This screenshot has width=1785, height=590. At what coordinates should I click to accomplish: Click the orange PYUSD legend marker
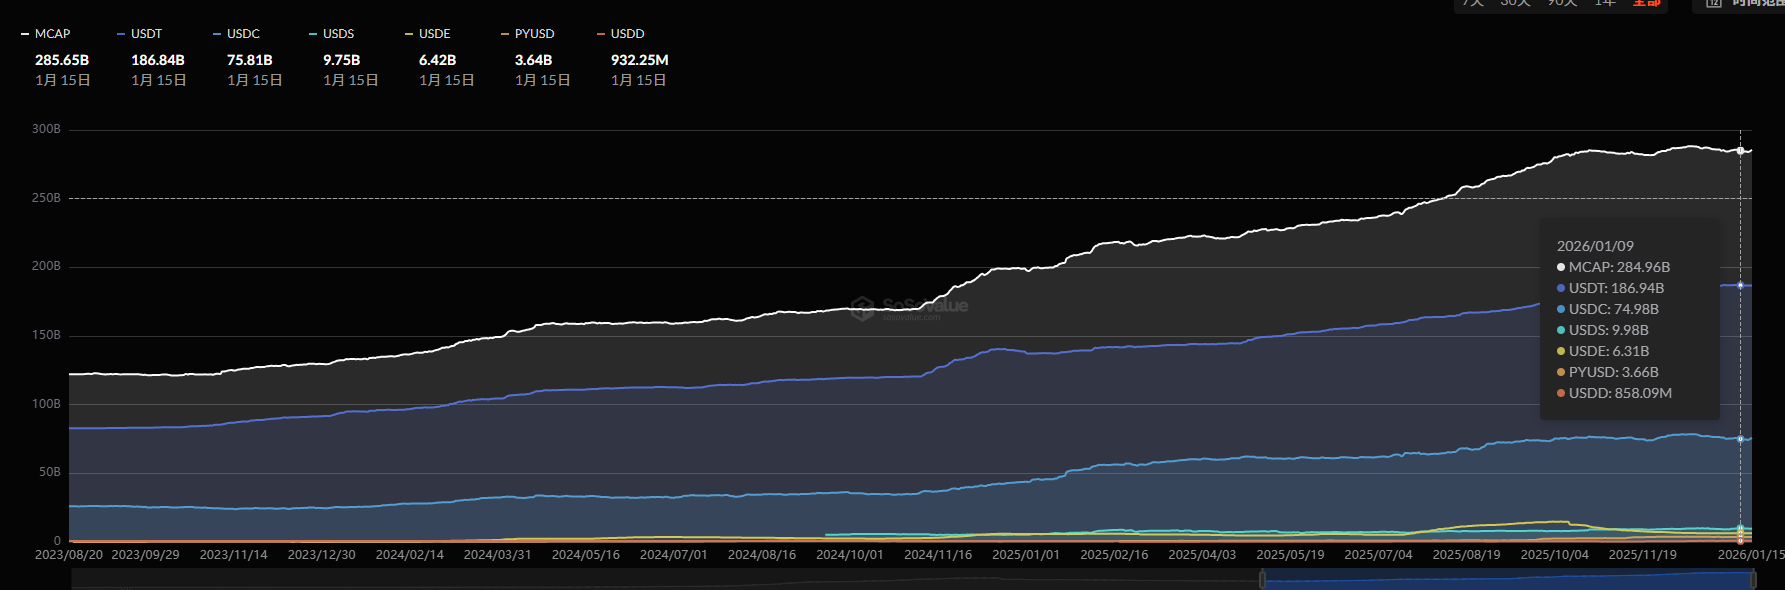(x=505, y=34)
